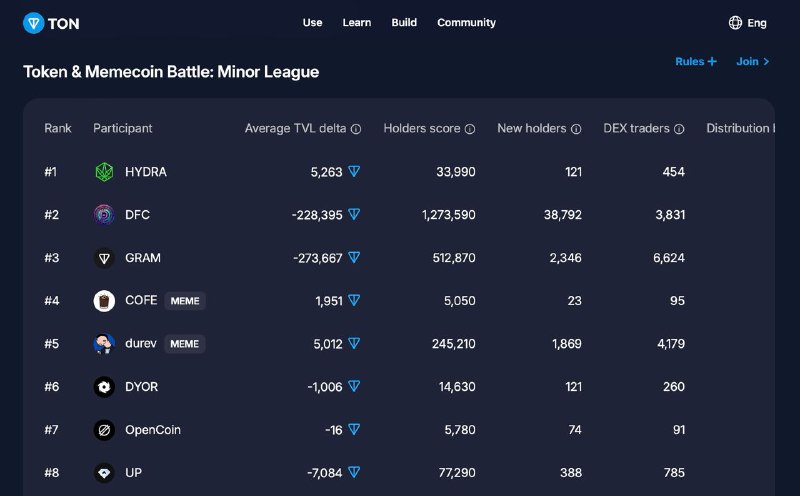Click the TON logo icon
800x496 pixels.
pos(34,23)
